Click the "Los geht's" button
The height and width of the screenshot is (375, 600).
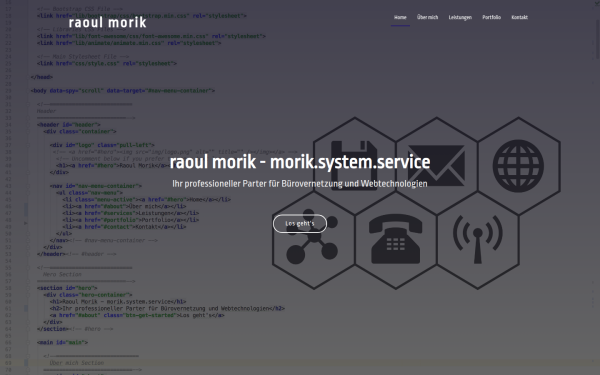click(300, 223)
